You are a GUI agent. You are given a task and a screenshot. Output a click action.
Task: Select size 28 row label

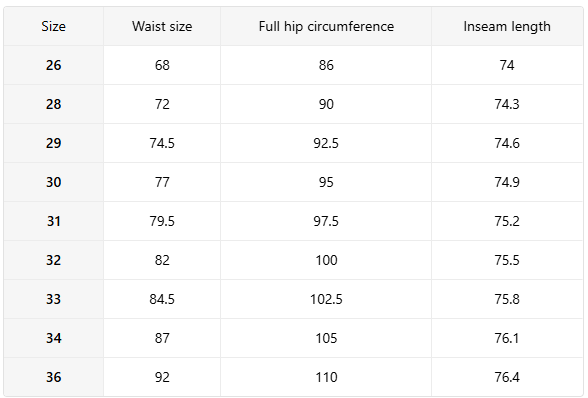(x=54, y=104)
